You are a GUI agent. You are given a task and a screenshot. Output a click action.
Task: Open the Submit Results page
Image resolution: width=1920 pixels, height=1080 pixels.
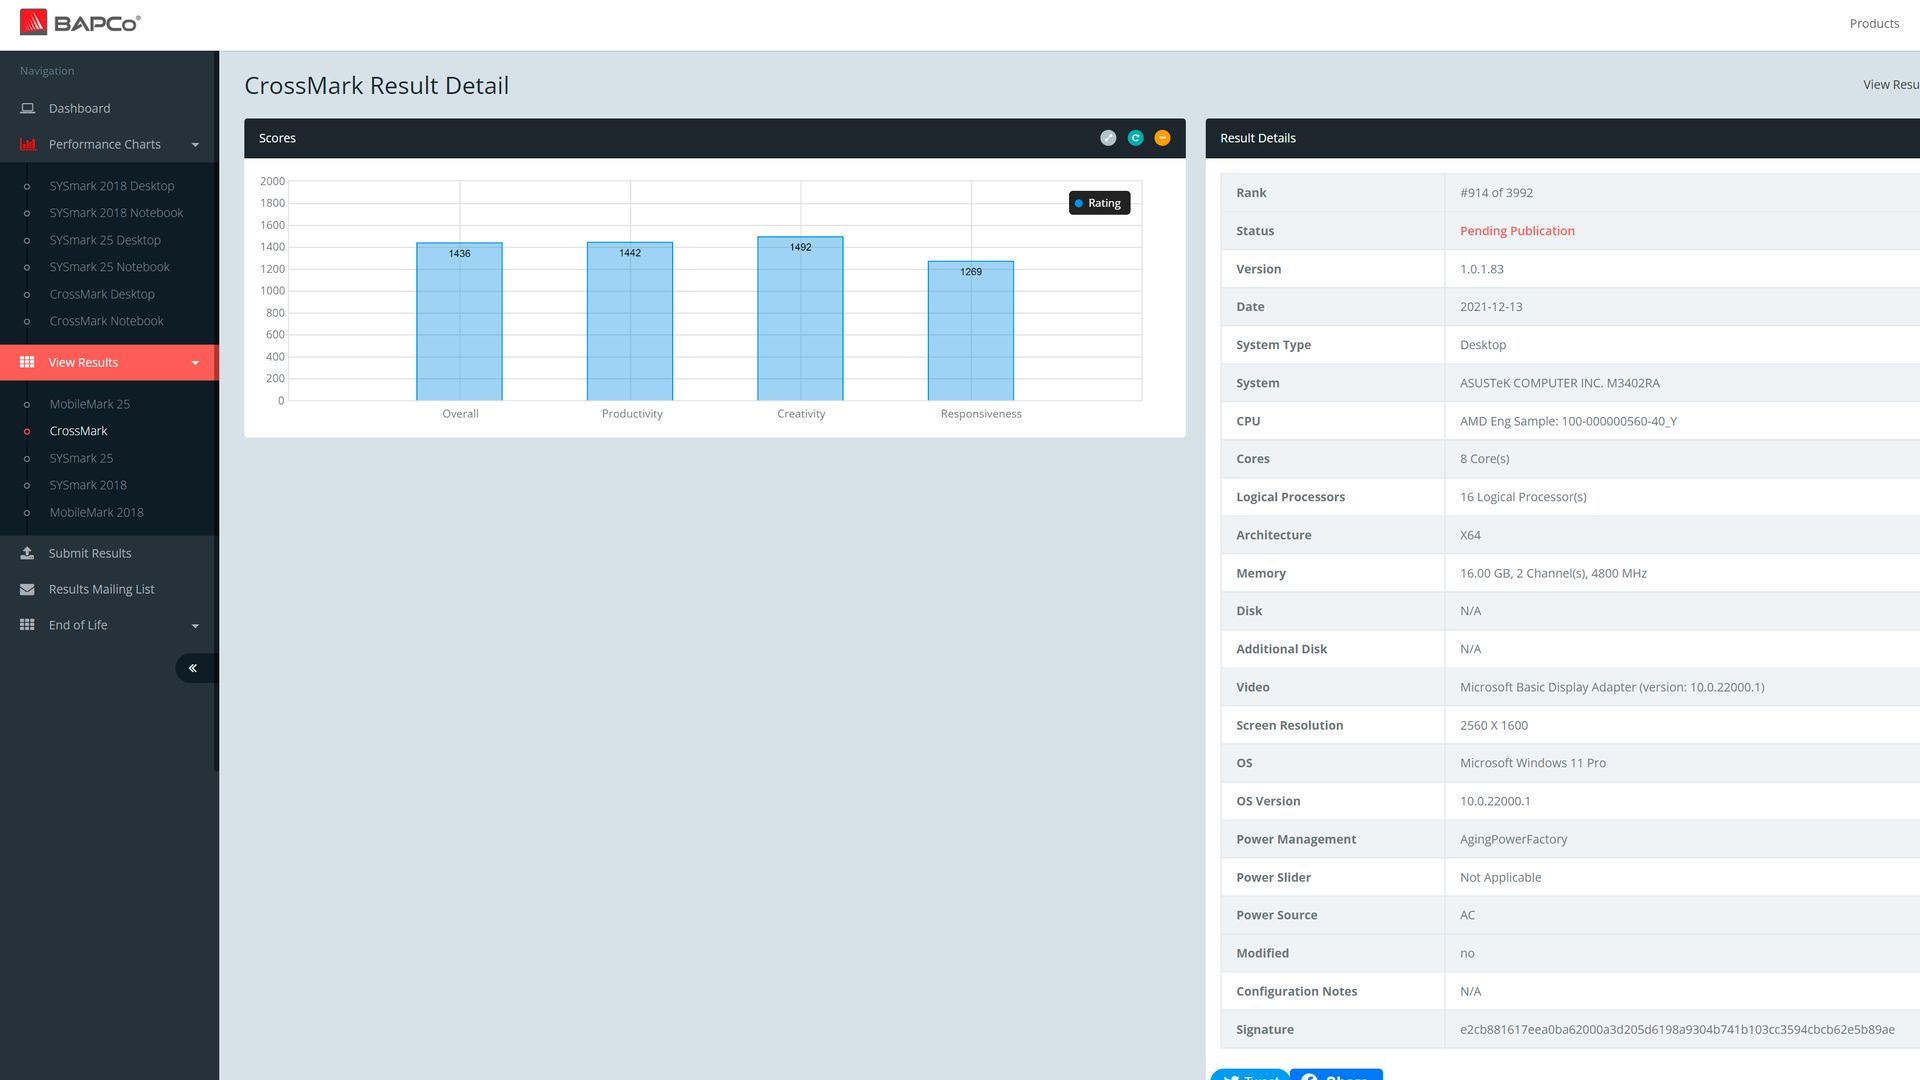[90, 553]
